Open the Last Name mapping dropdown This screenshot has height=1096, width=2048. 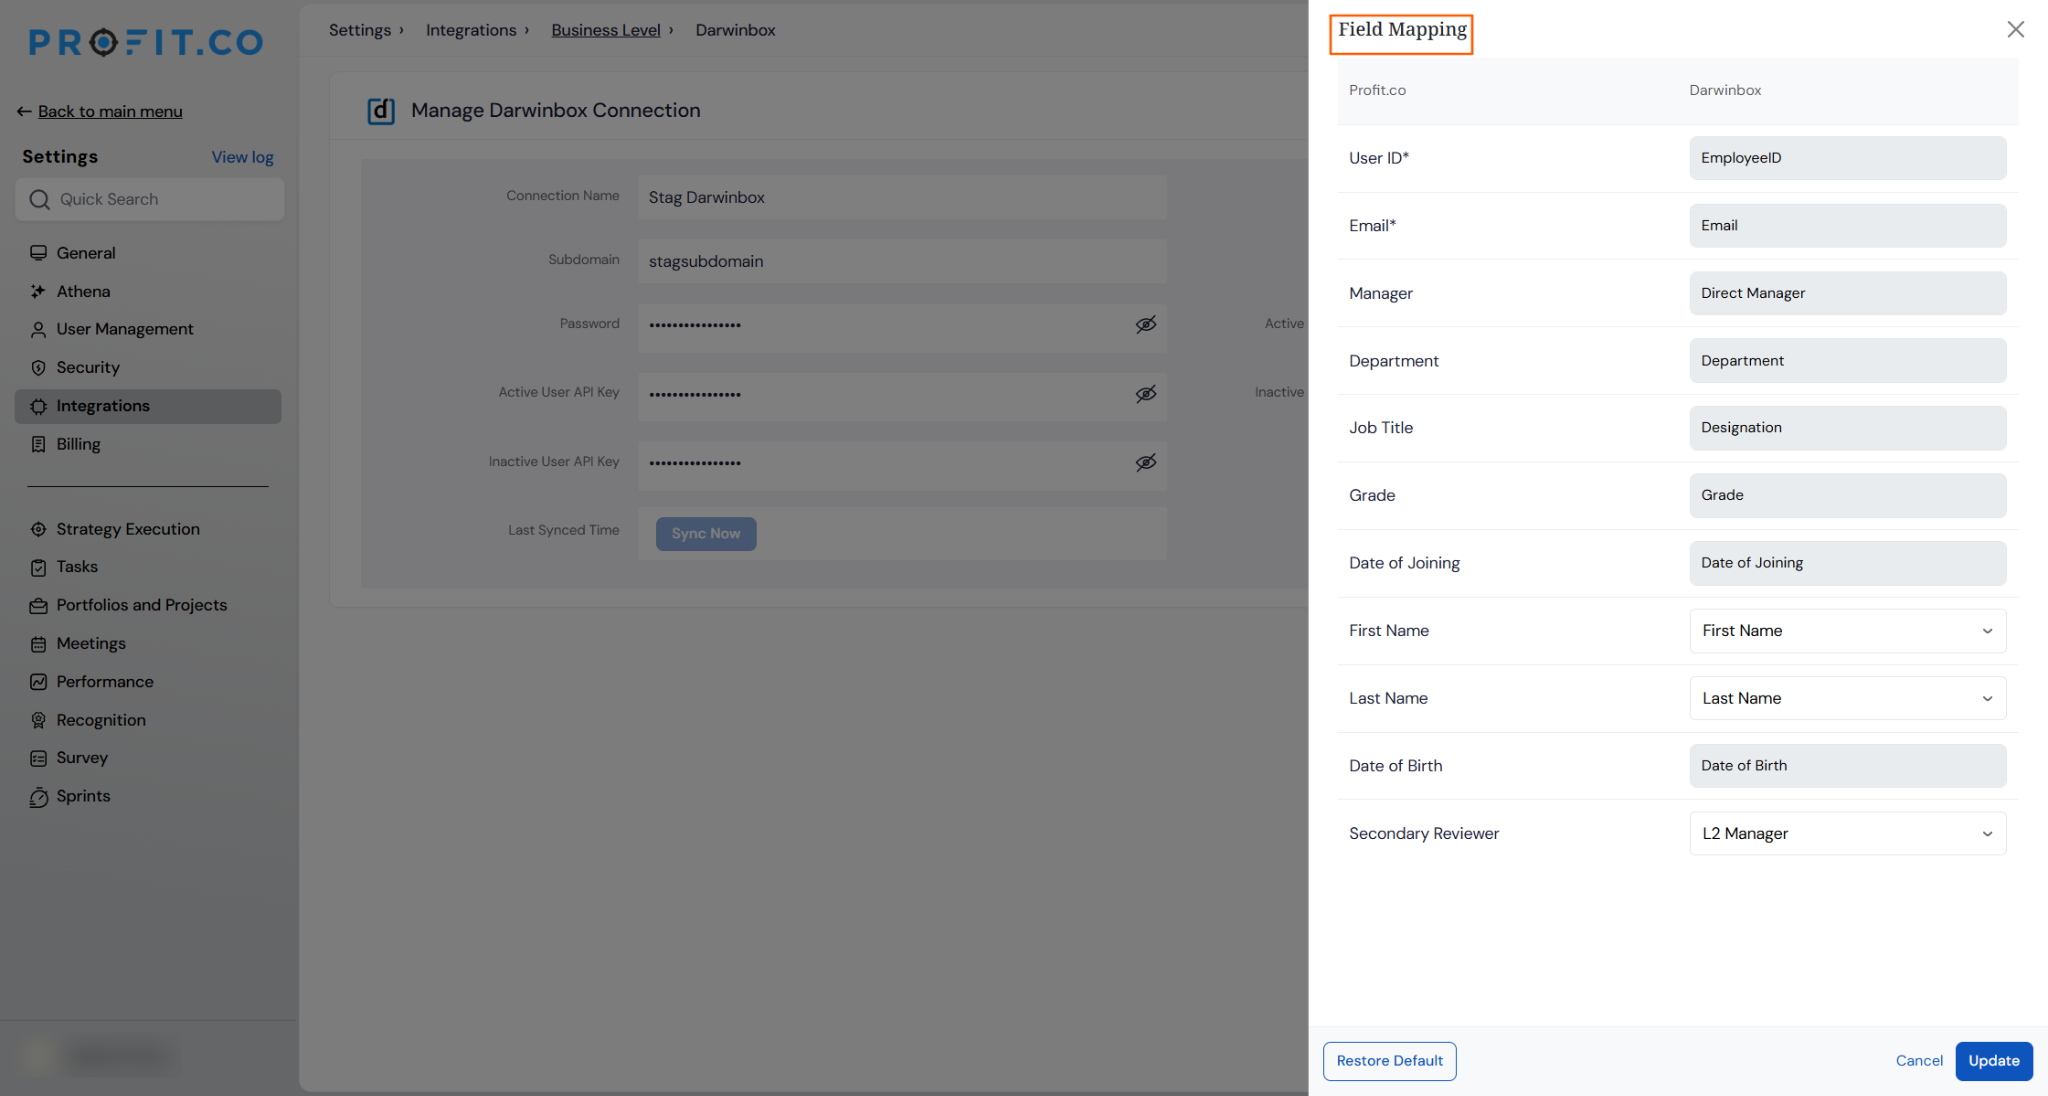point(1847,698)
